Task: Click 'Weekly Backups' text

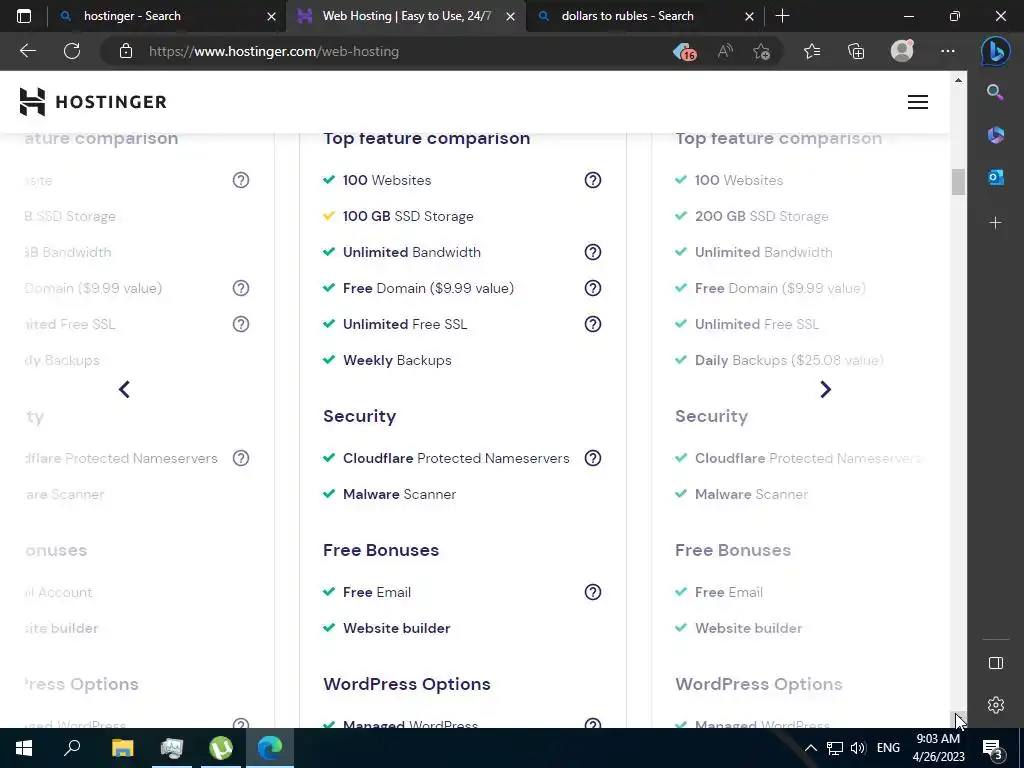Action: (397, 360)
